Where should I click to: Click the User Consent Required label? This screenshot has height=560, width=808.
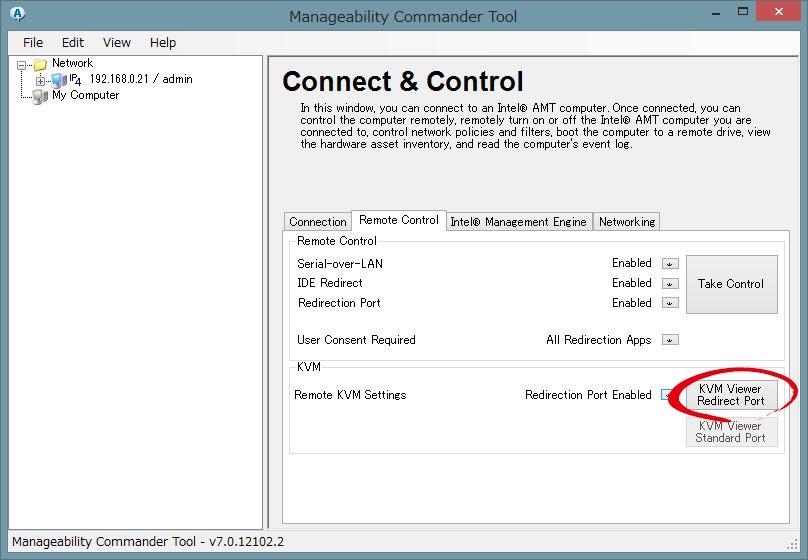[x=356, y=340]
